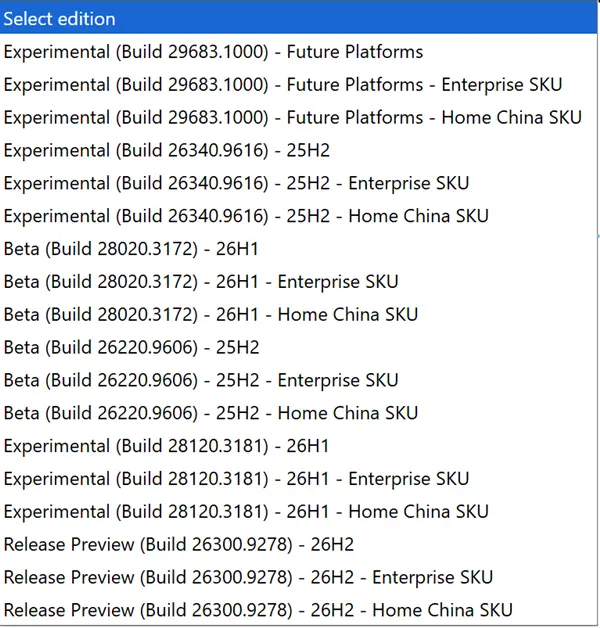Choose Release Preview Build 26300.9278 26H2
Viewport: 600px width, 628px height.
tap(298, 544)
